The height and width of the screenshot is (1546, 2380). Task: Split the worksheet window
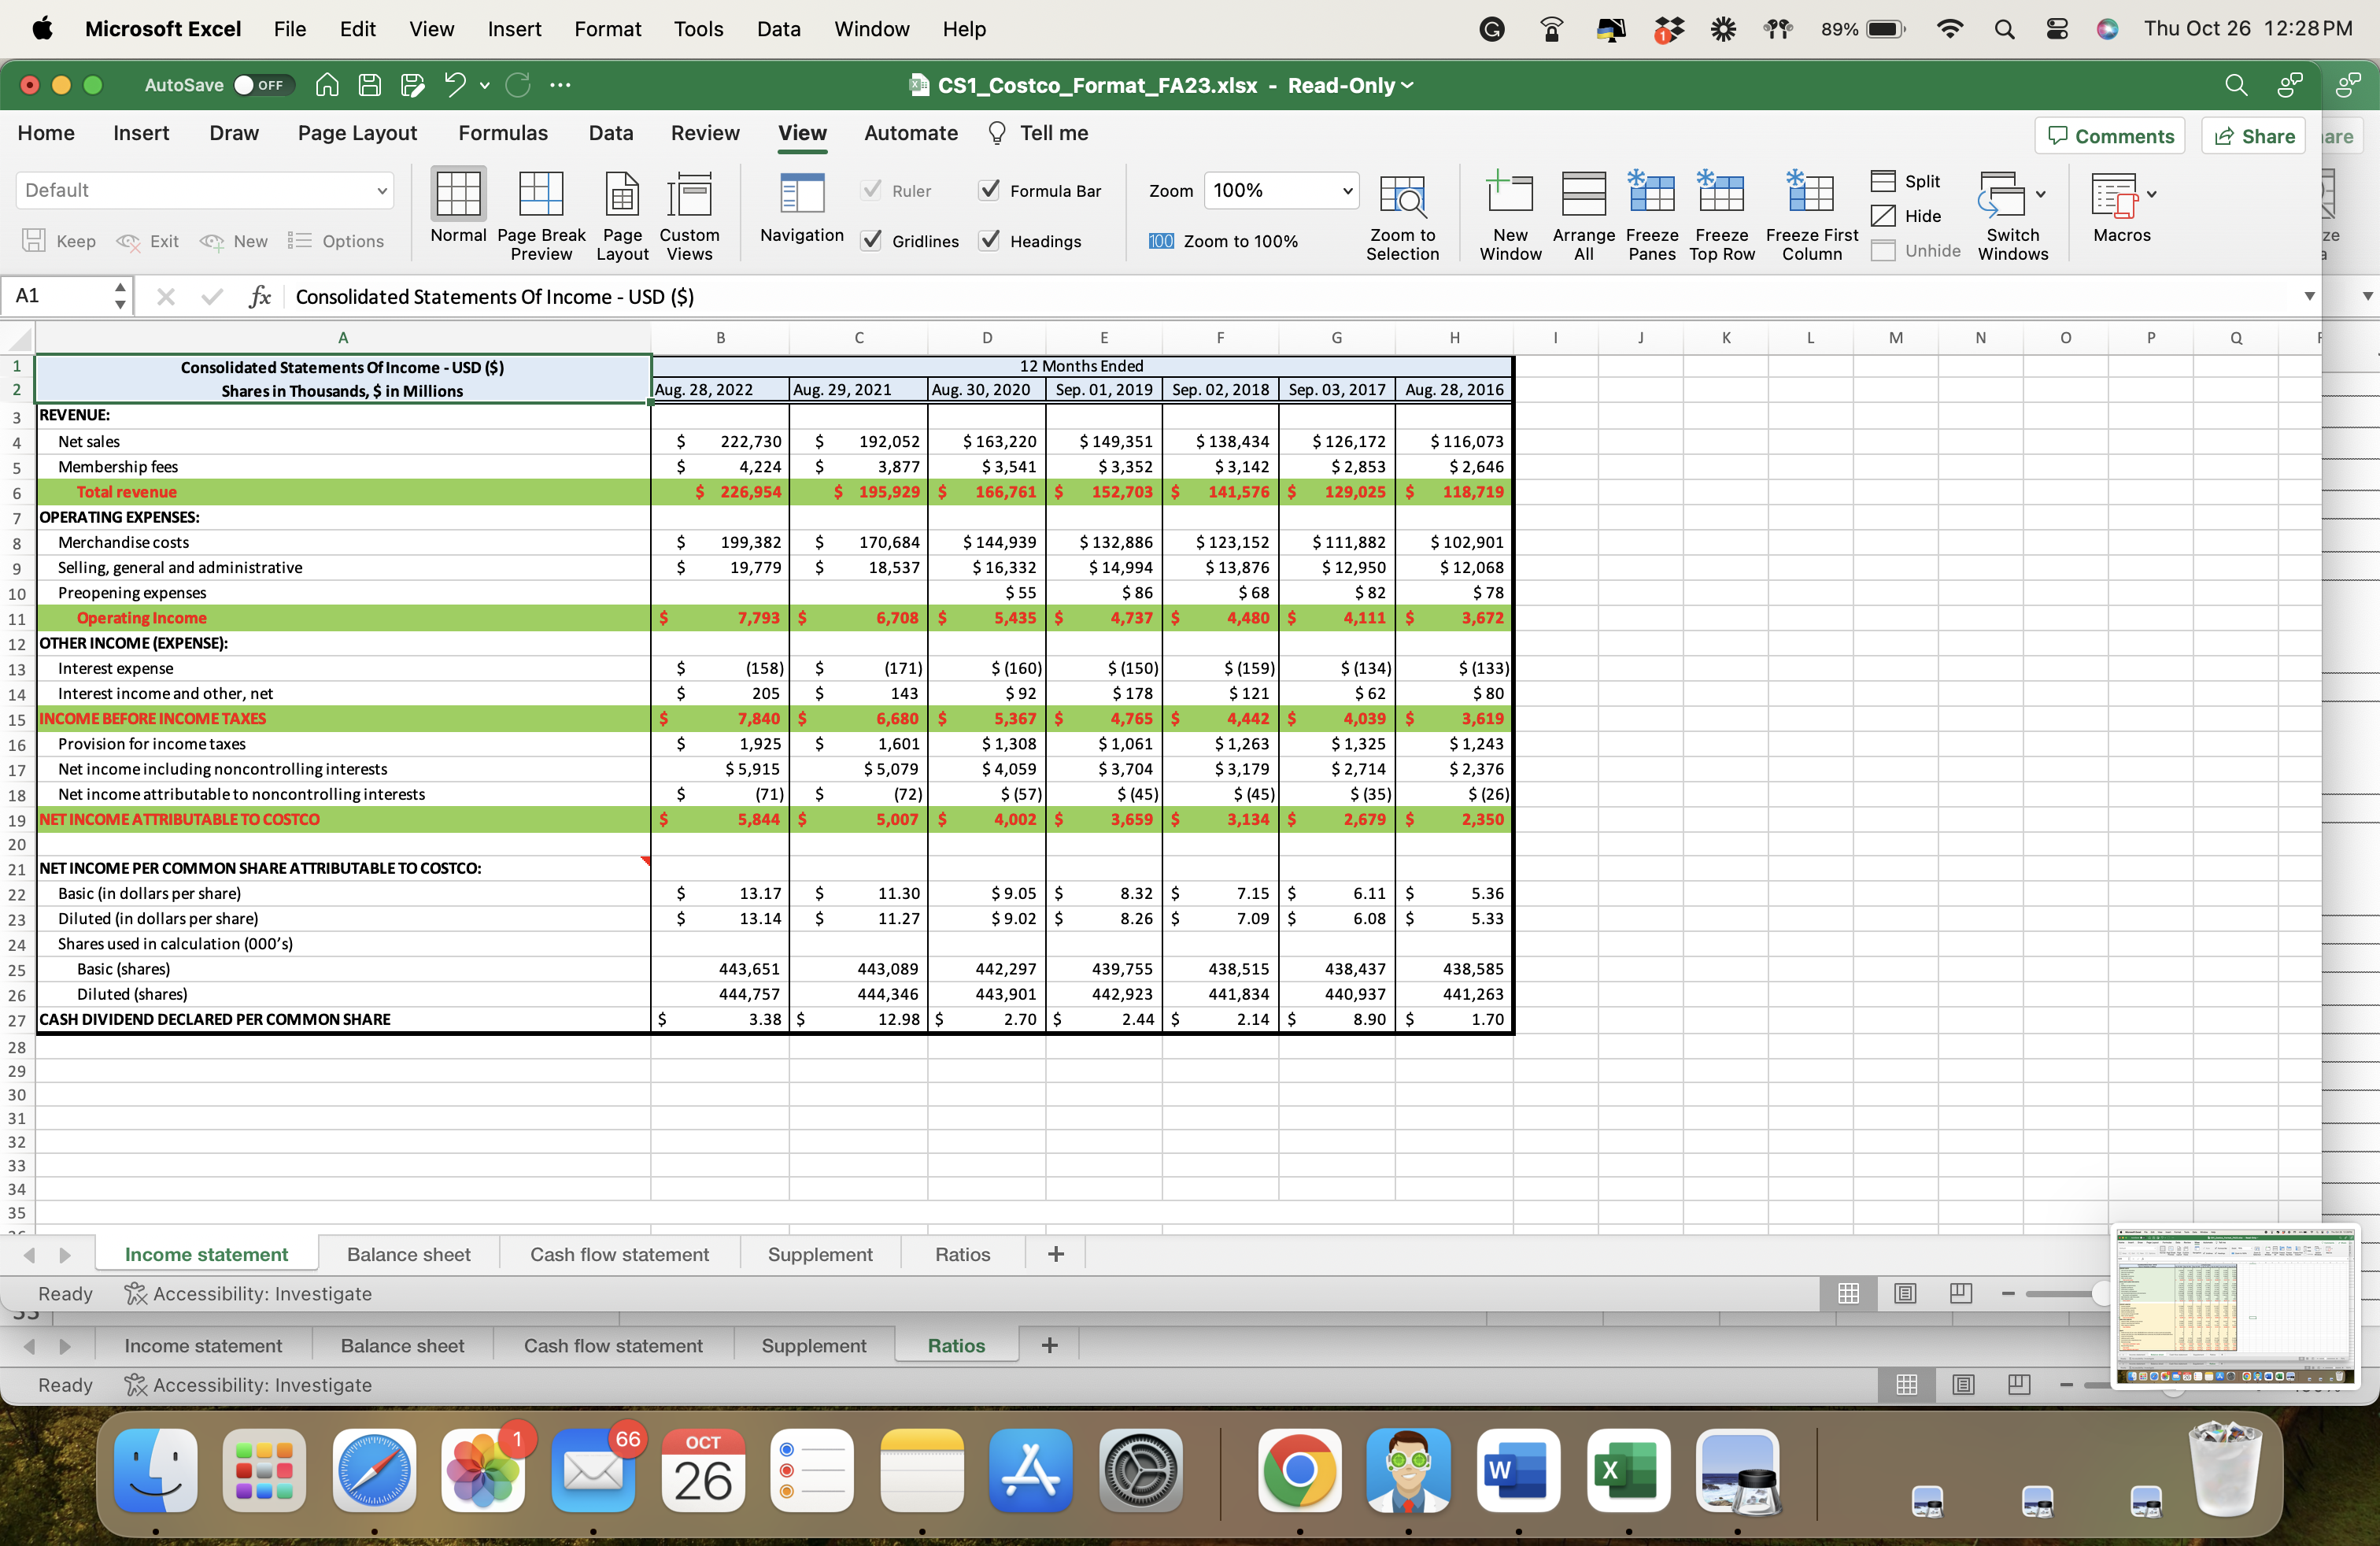pos(1906,181)
